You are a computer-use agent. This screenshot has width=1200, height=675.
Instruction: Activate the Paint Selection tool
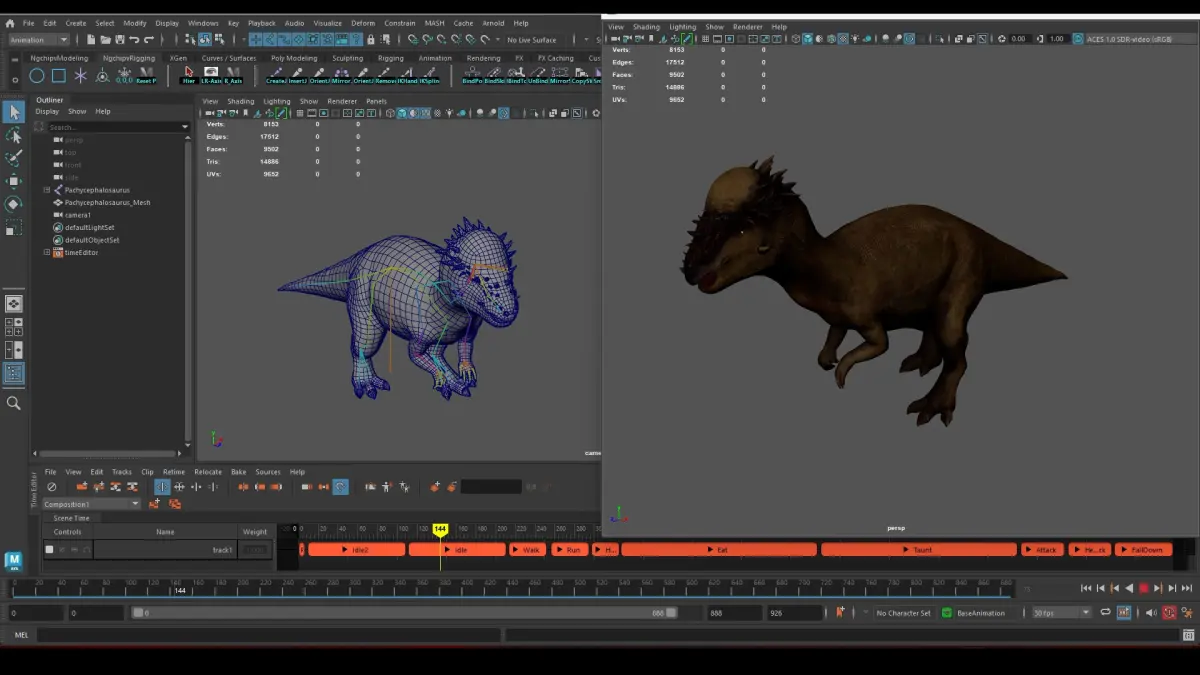pos(14,158)
